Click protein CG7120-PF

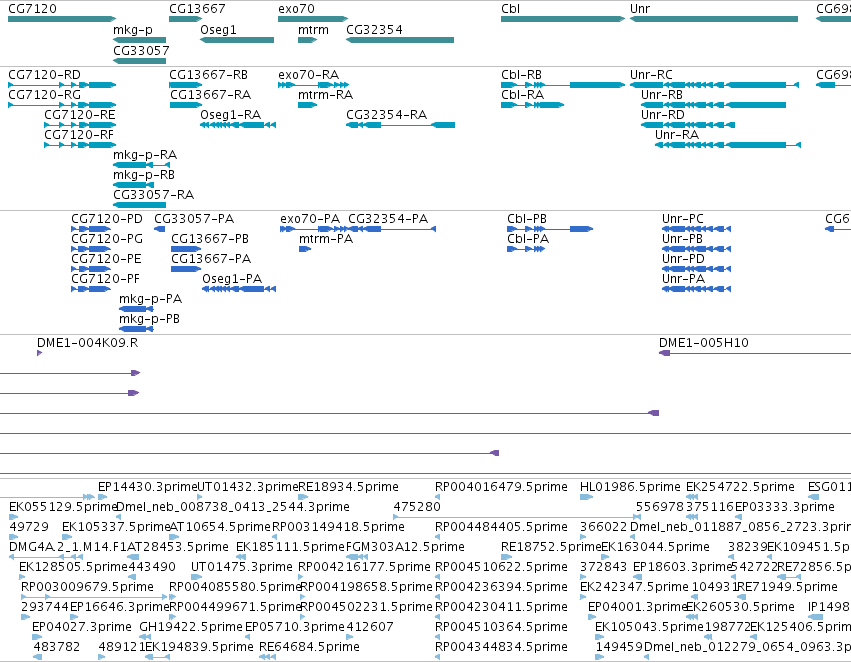pos(91,289)
